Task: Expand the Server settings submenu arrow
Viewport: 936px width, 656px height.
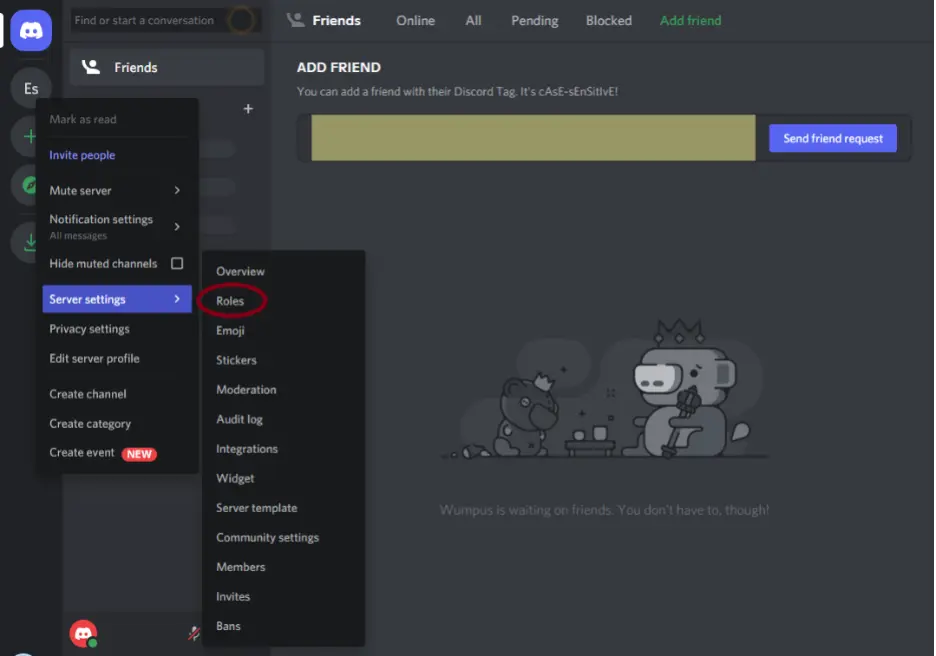Action: 177,298
